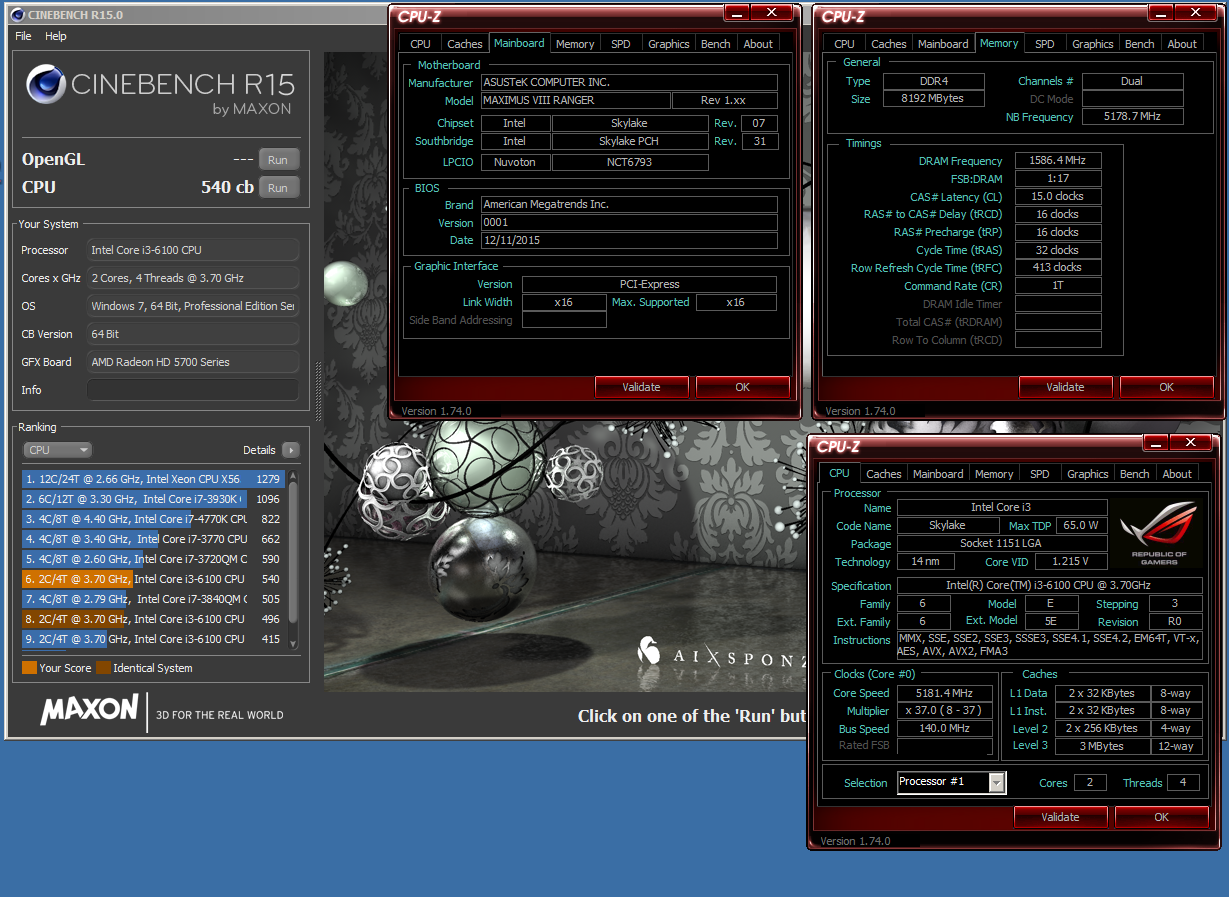Click the Core Speed 5181.4 MHz value
The width and height of the screenshot is (1229, 897).
(x=945, y=693)
